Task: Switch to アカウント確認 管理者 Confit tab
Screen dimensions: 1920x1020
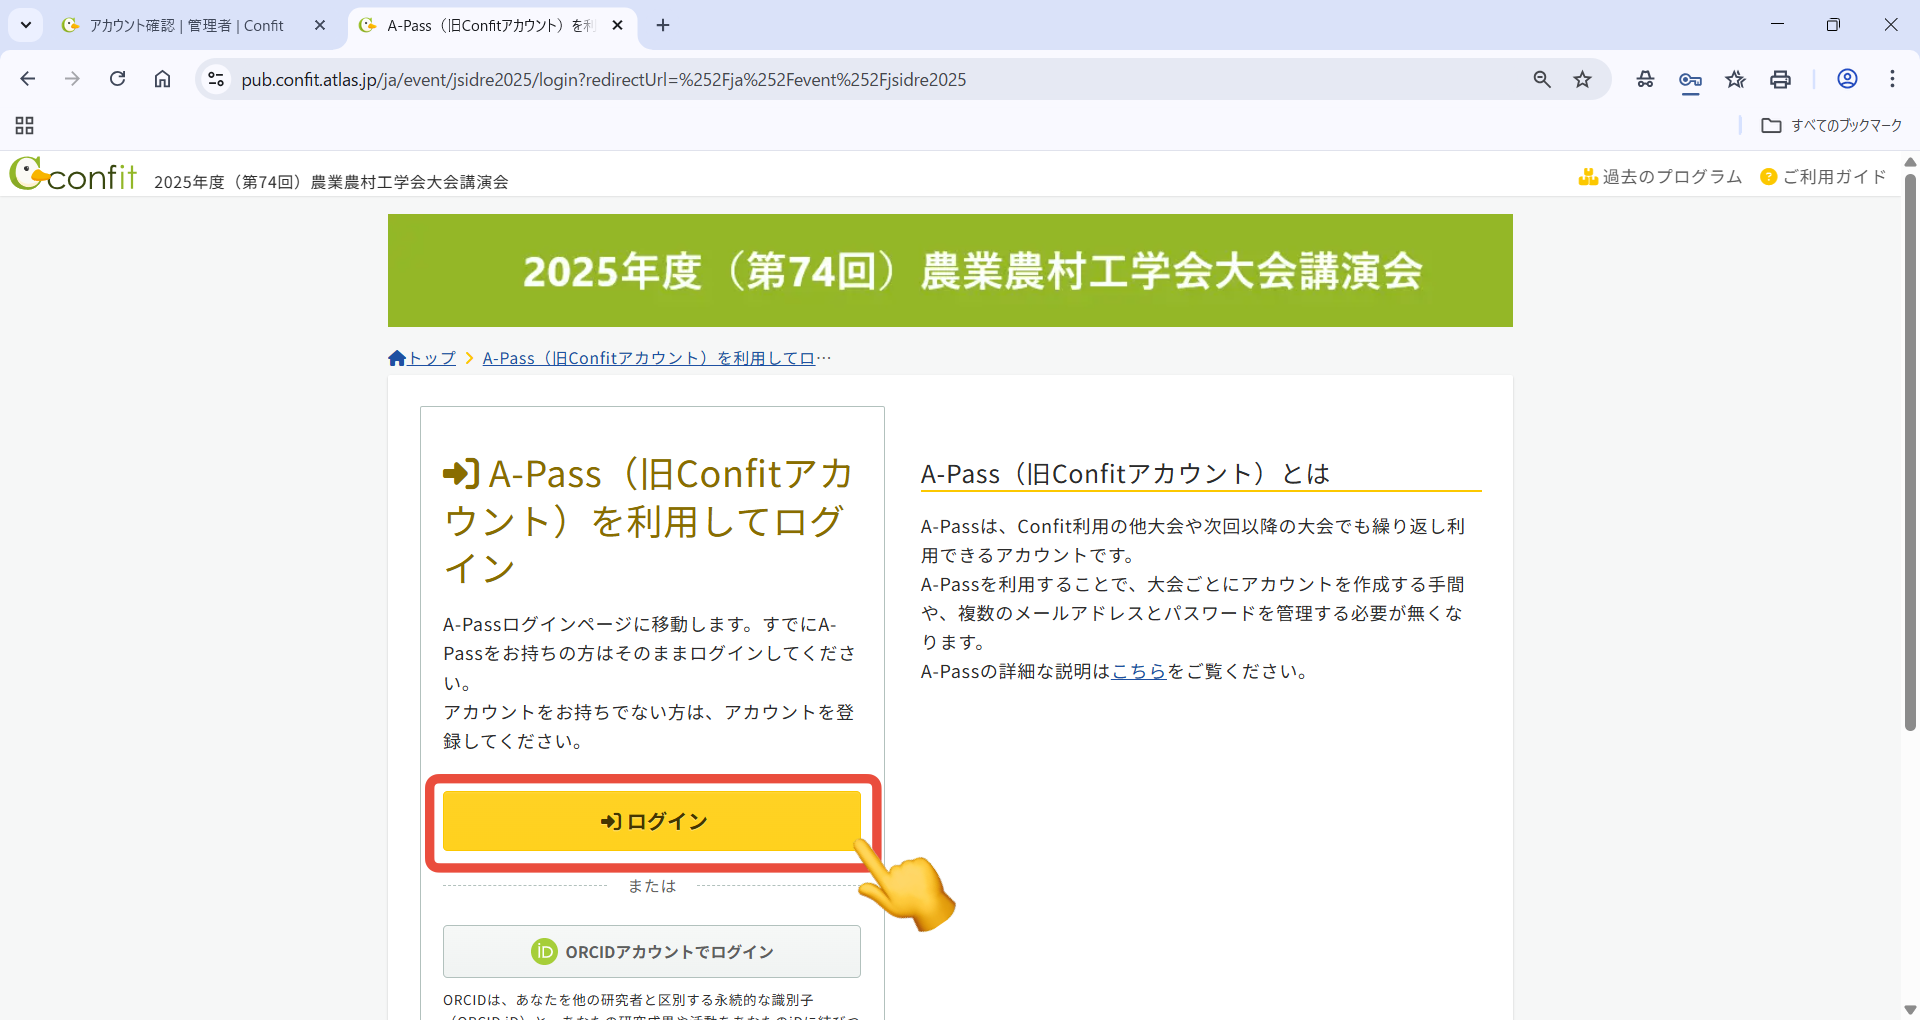Action: point(186,25)
